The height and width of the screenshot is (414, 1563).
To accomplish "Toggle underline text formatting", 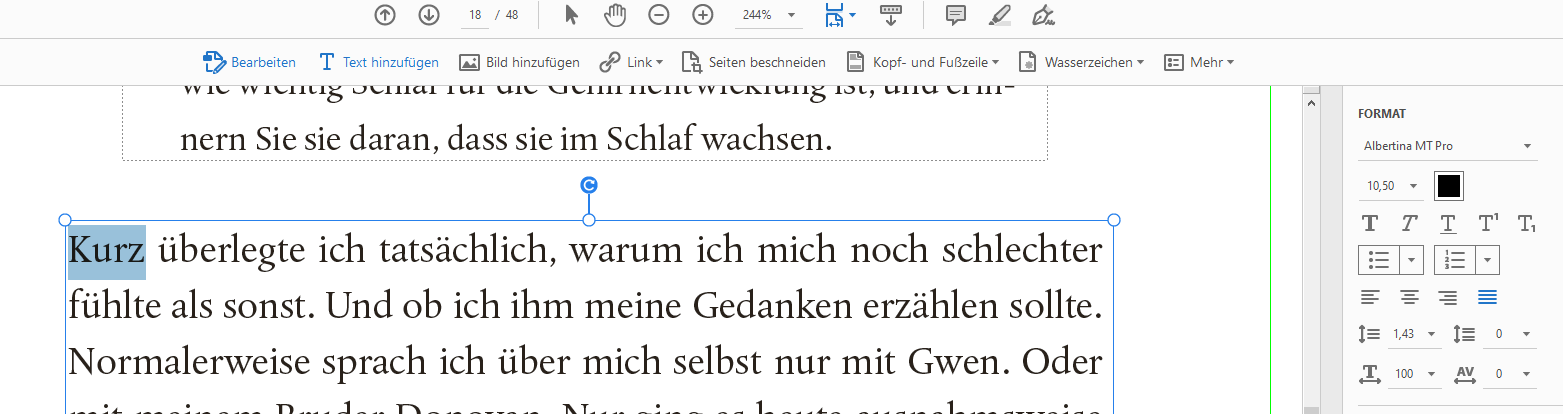I will 1447,223.
